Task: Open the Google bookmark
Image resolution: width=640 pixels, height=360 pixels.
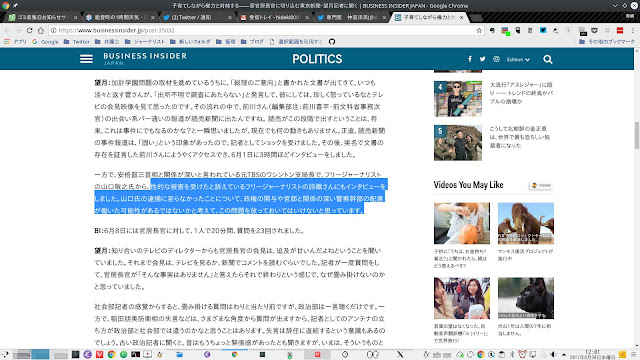Action: [46, 42]
